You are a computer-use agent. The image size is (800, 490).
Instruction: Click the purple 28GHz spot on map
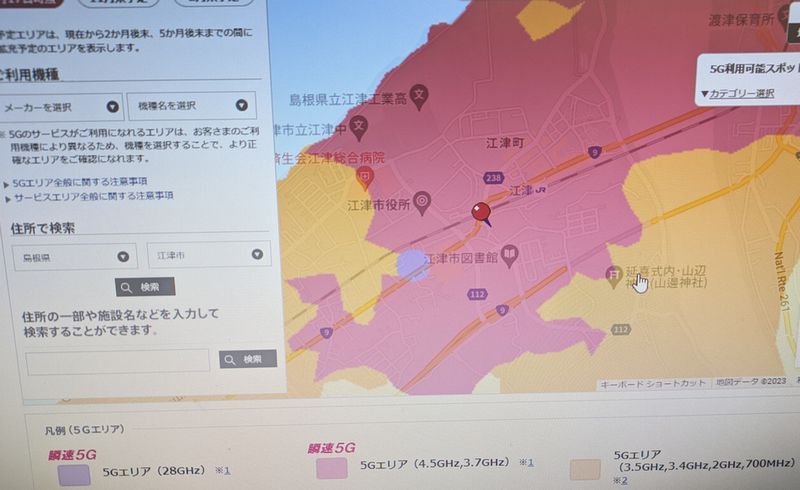tap(413, 265)
